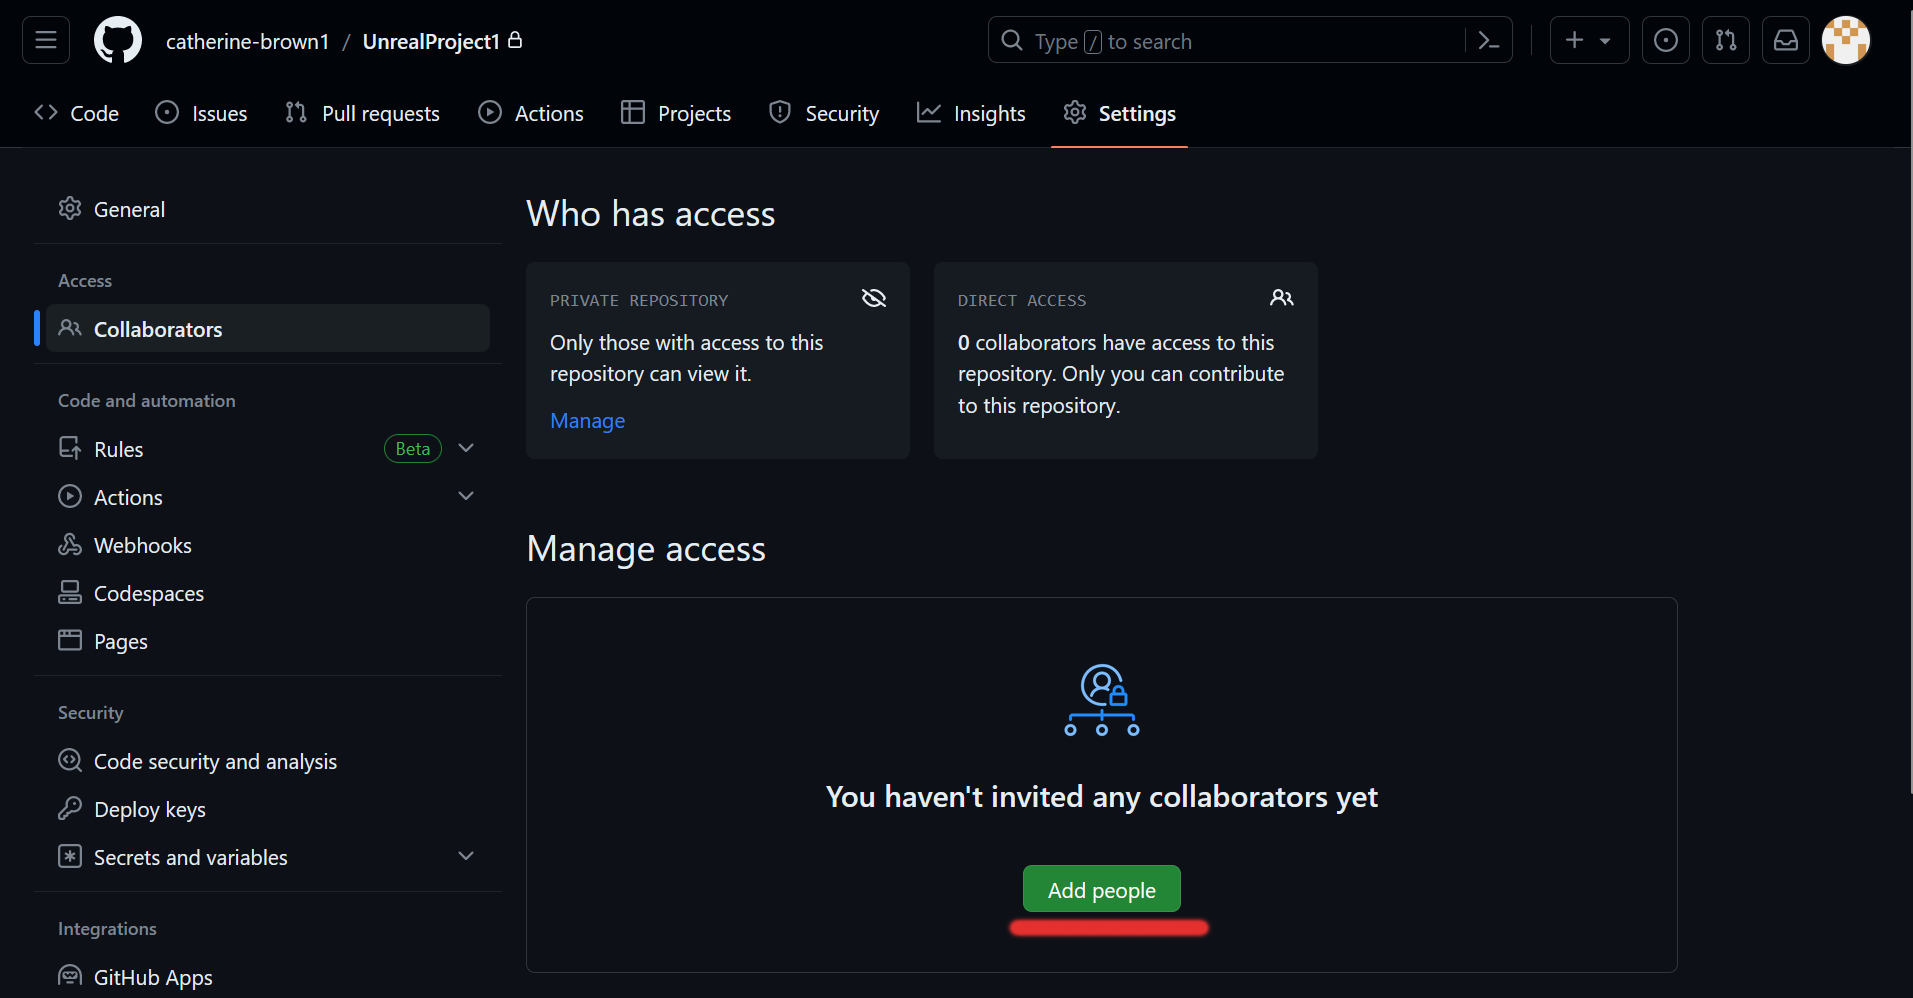Click the direct access people icon
Screen dimensions: 1913x998
click(1282, 297)
